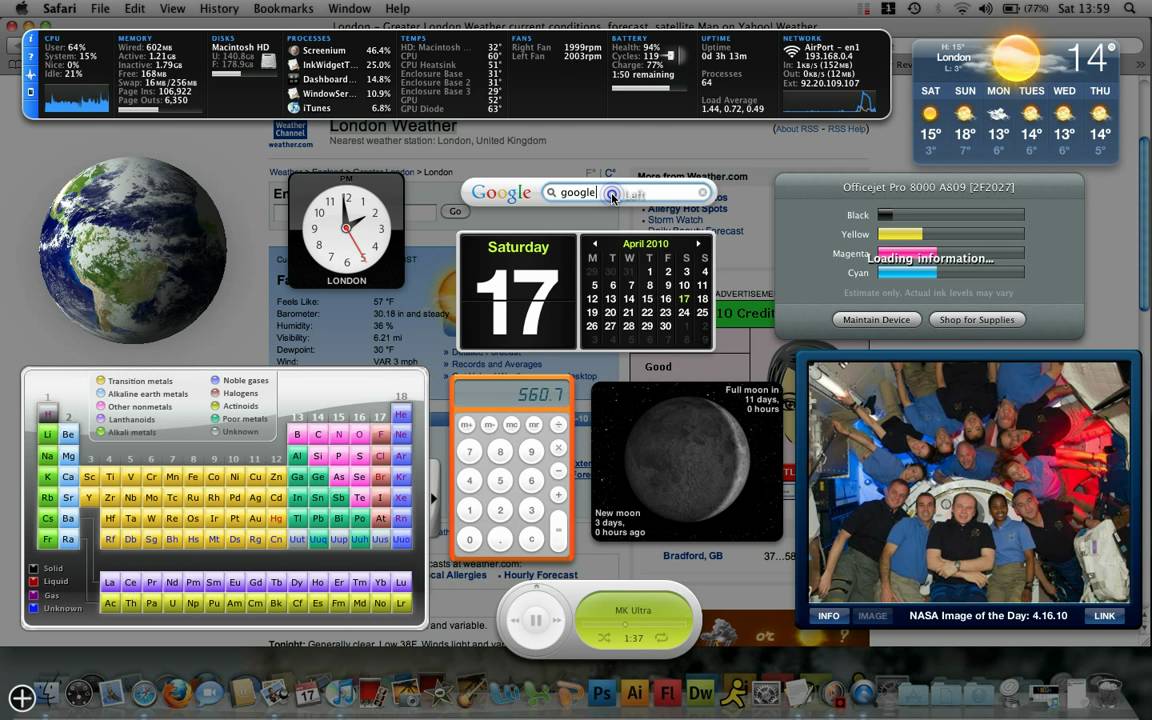This screenshot has height=720, width=1152.
Task: Click the AirPort wifi icon in iStat network
Action: [791, 51]
